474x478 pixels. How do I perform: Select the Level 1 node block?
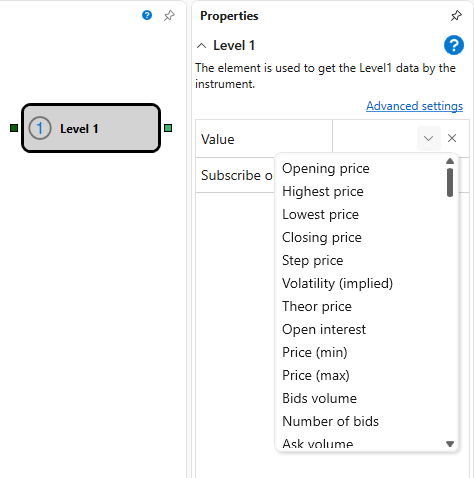pos(91,128)
